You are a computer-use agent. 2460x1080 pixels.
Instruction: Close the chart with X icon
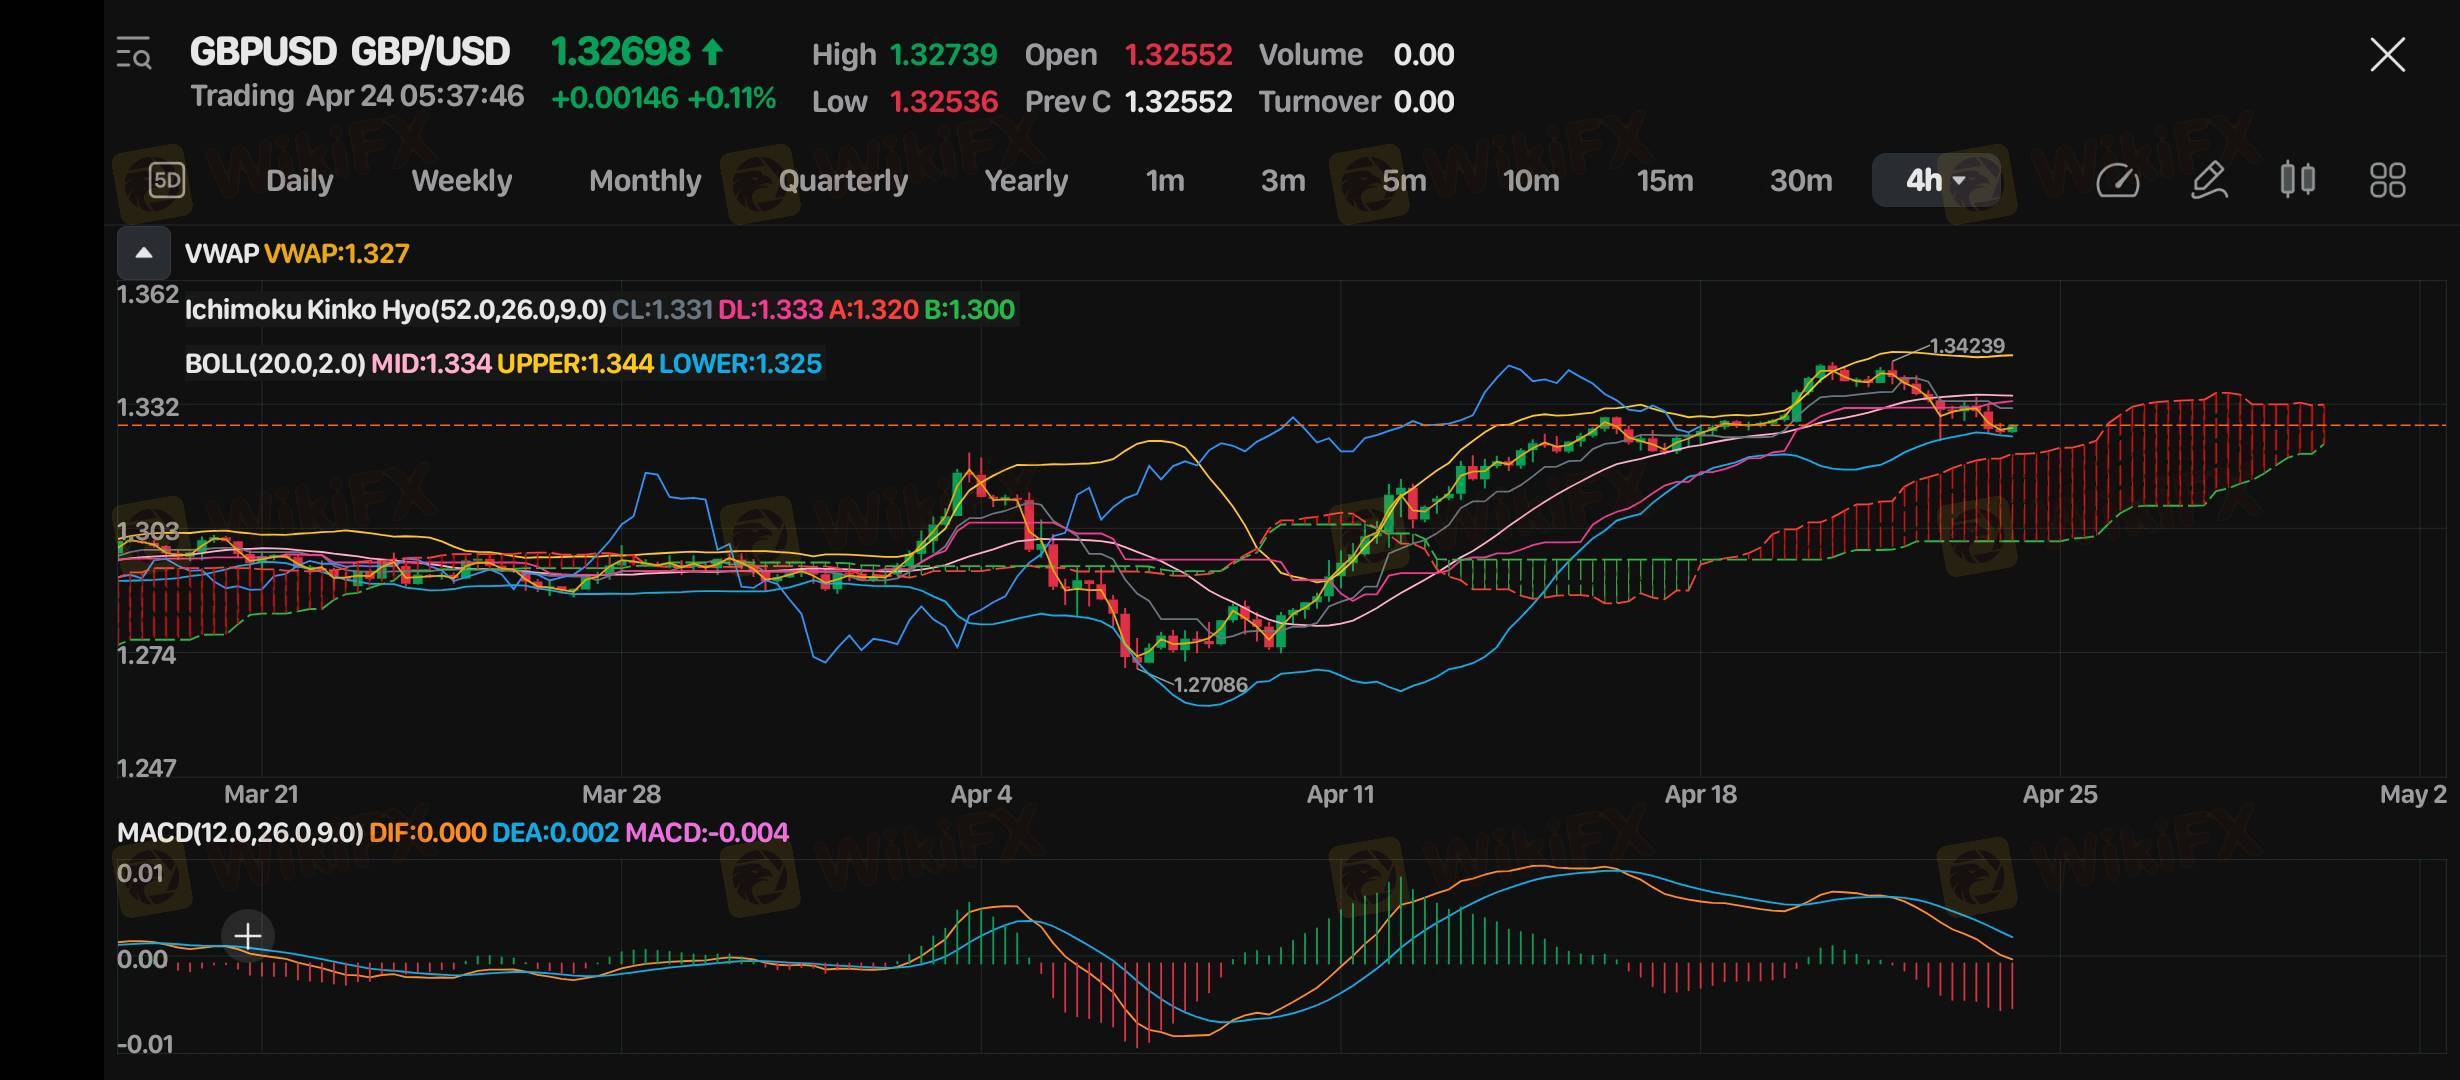pos(2387,54)
